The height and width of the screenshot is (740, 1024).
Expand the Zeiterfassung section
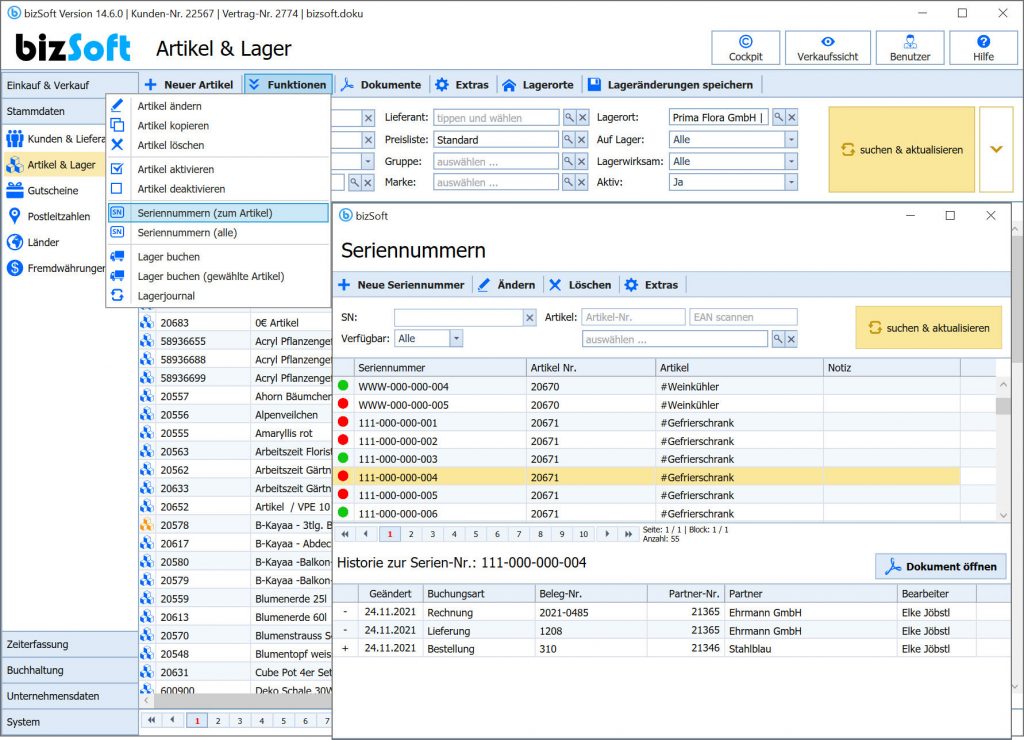tap(69, 644)
